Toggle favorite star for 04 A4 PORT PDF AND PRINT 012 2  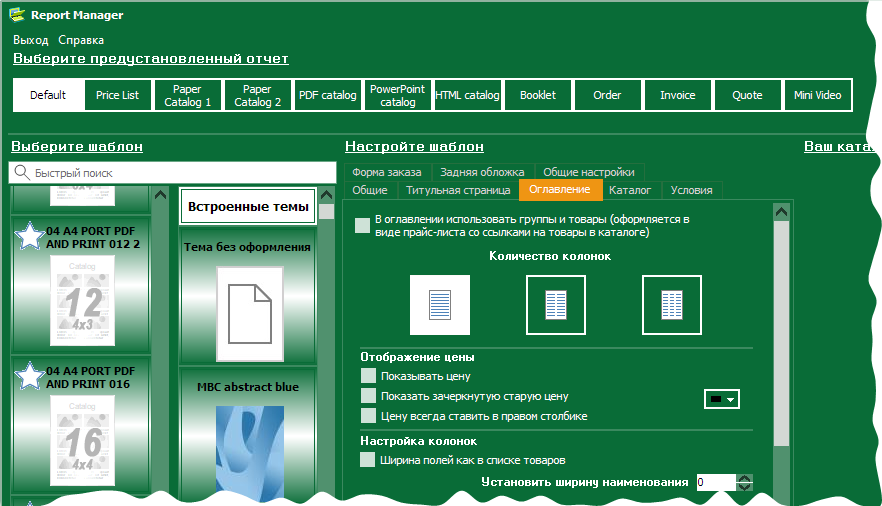pyautogui.click(x=29, y=236)
